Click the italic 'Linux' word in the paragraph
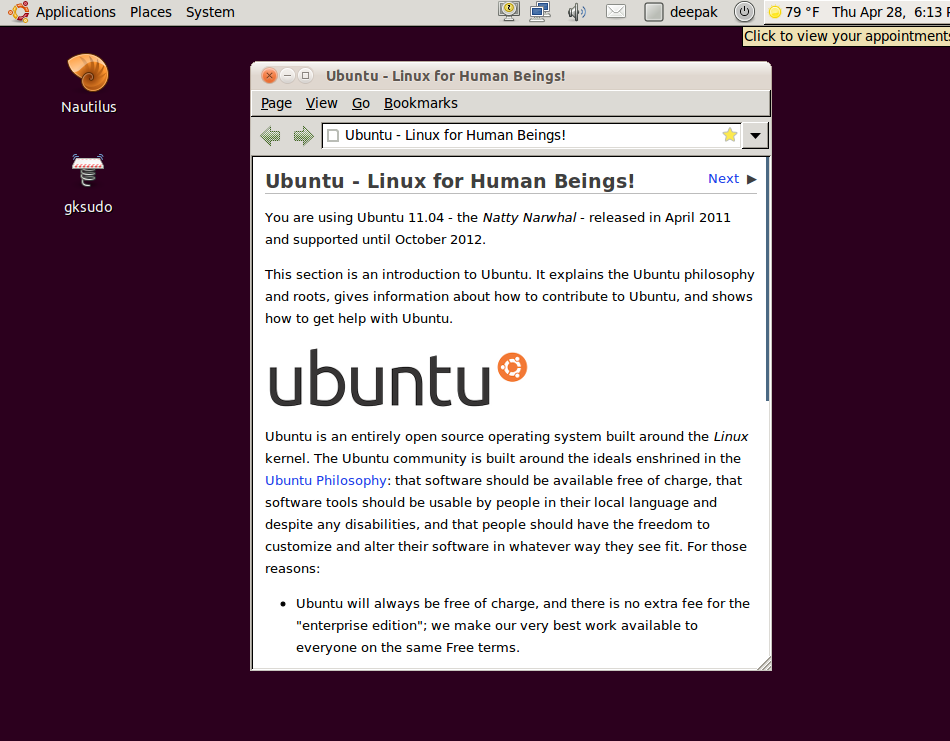Viewport: 950px width, 741px height. tap(730, 436)
